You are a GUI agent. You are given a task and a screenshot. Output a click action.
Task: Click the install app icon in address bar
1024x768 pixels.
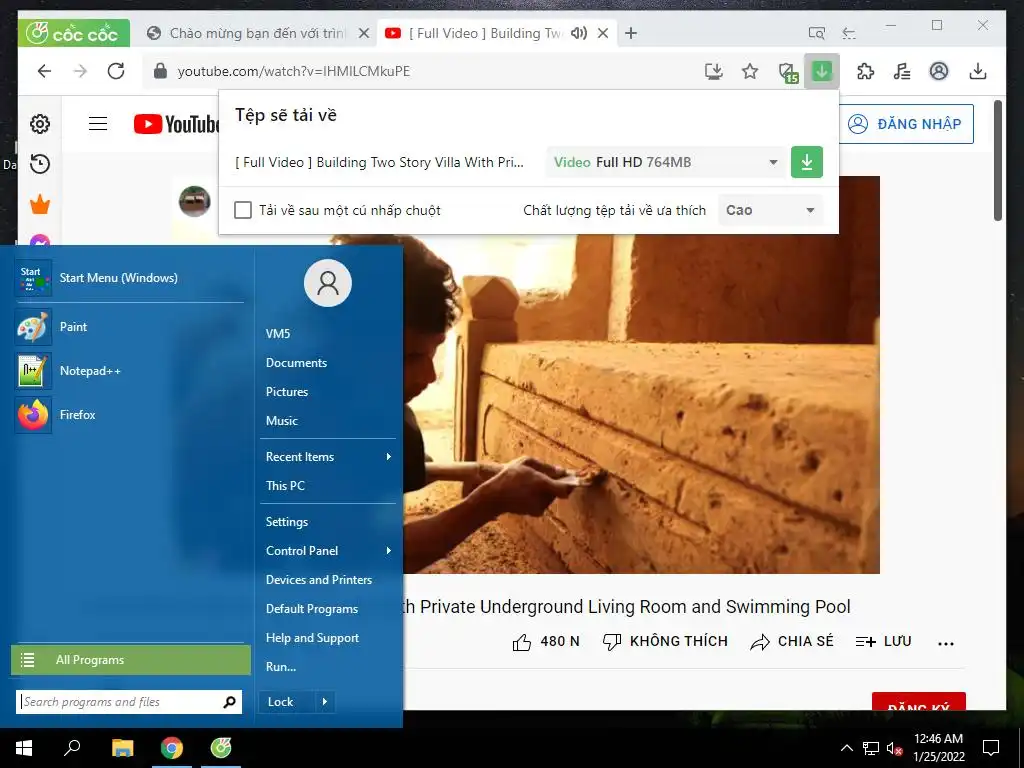coord(714,71)
